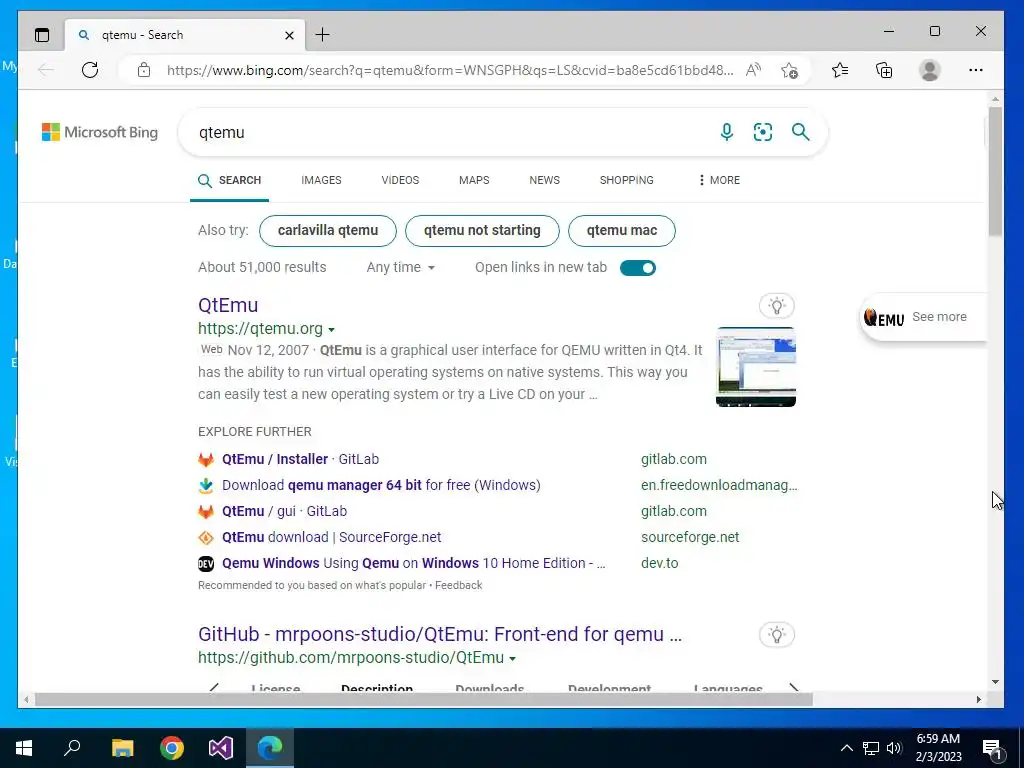
Task: Click QEMU See more card
Action: pyautogui.click(x=921, y=317)
